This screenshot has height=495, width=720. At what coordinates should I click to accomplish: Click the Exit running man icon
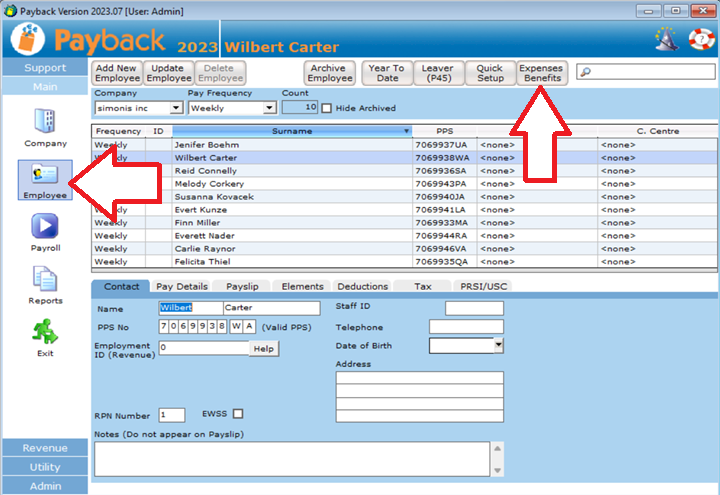click(x=45, y=333)
